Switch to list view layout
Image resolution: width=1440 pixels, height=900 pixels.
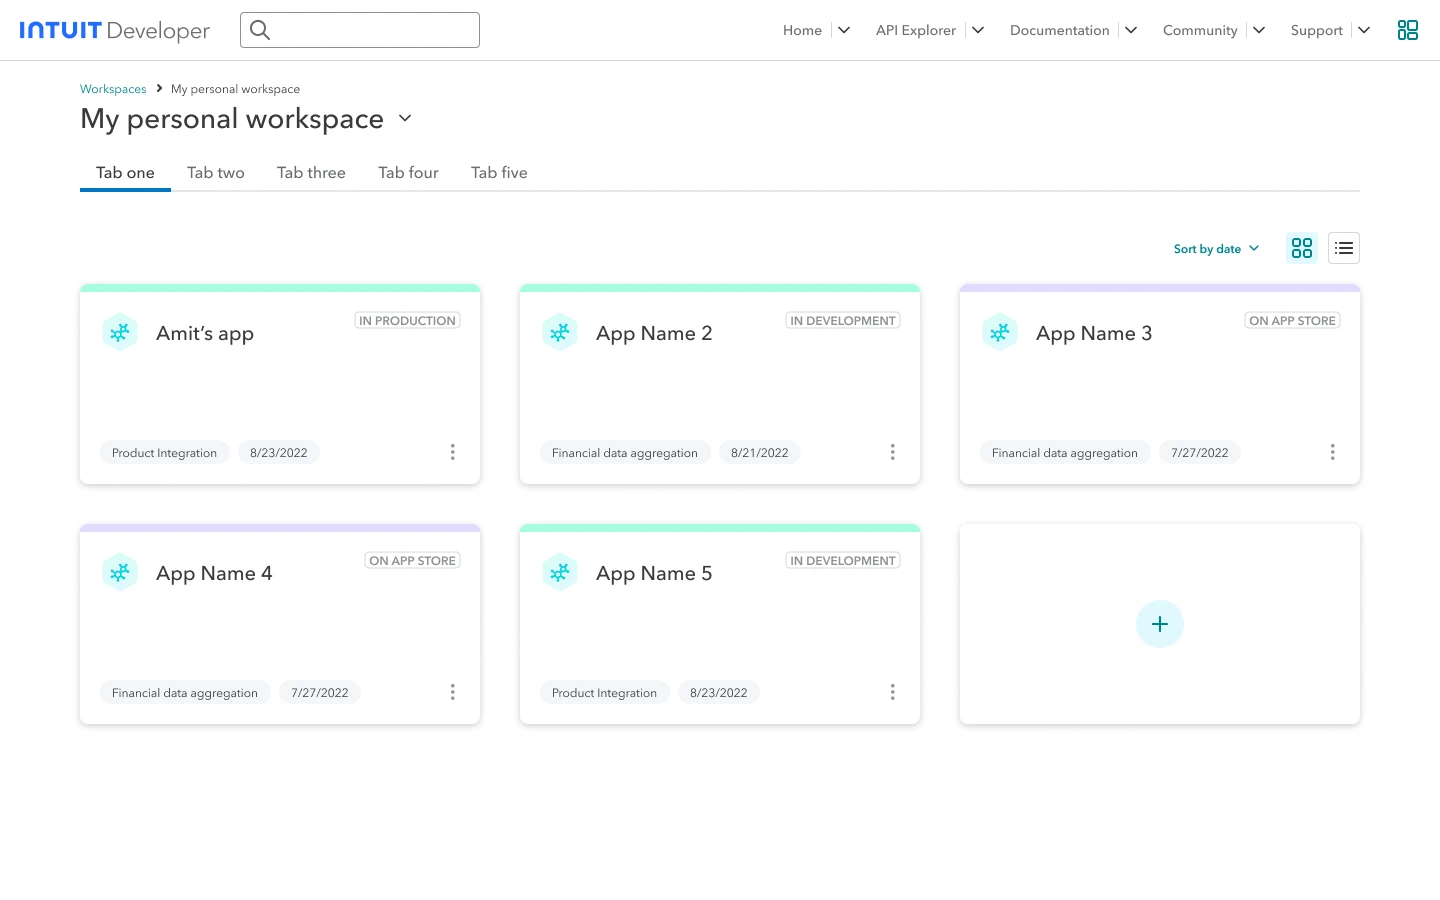(x=1344, y=248)
